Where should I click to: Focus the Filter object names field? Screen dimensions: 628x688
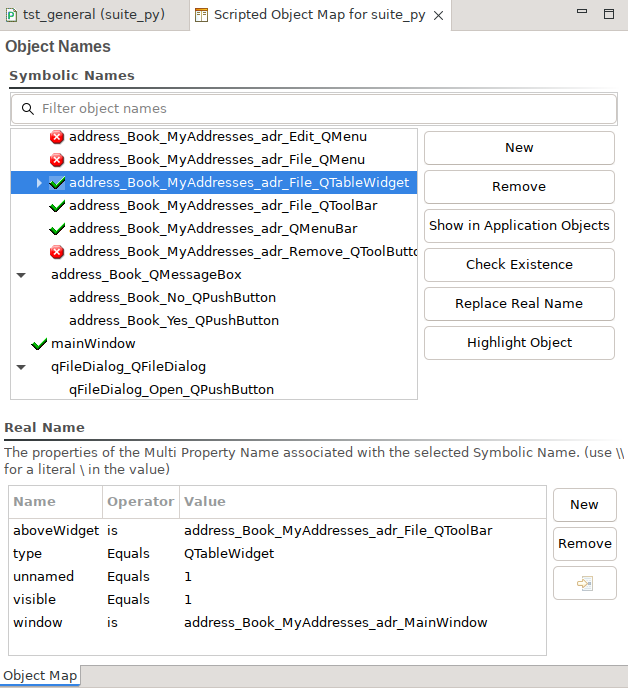(x=320, y=109)
